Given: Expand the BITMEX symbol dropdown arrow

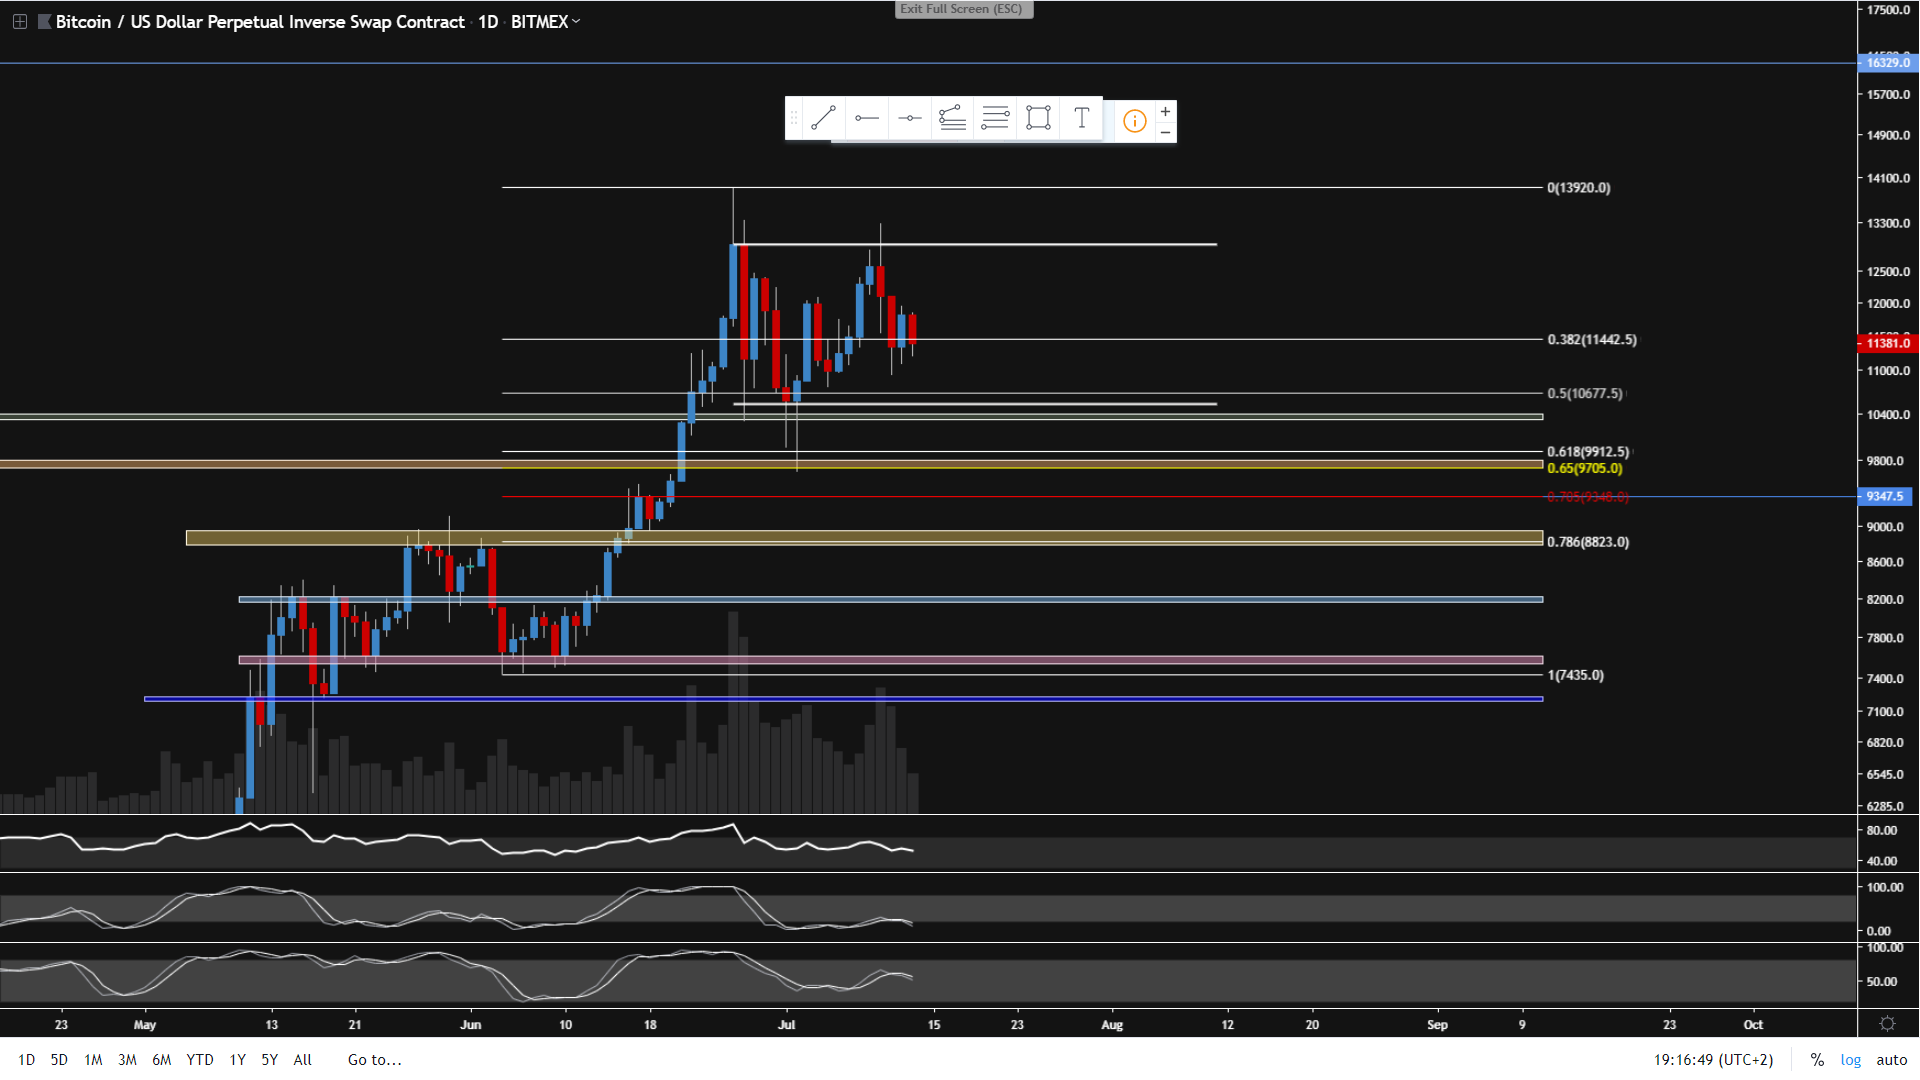Looking at the screenshot, I should 576,21.
